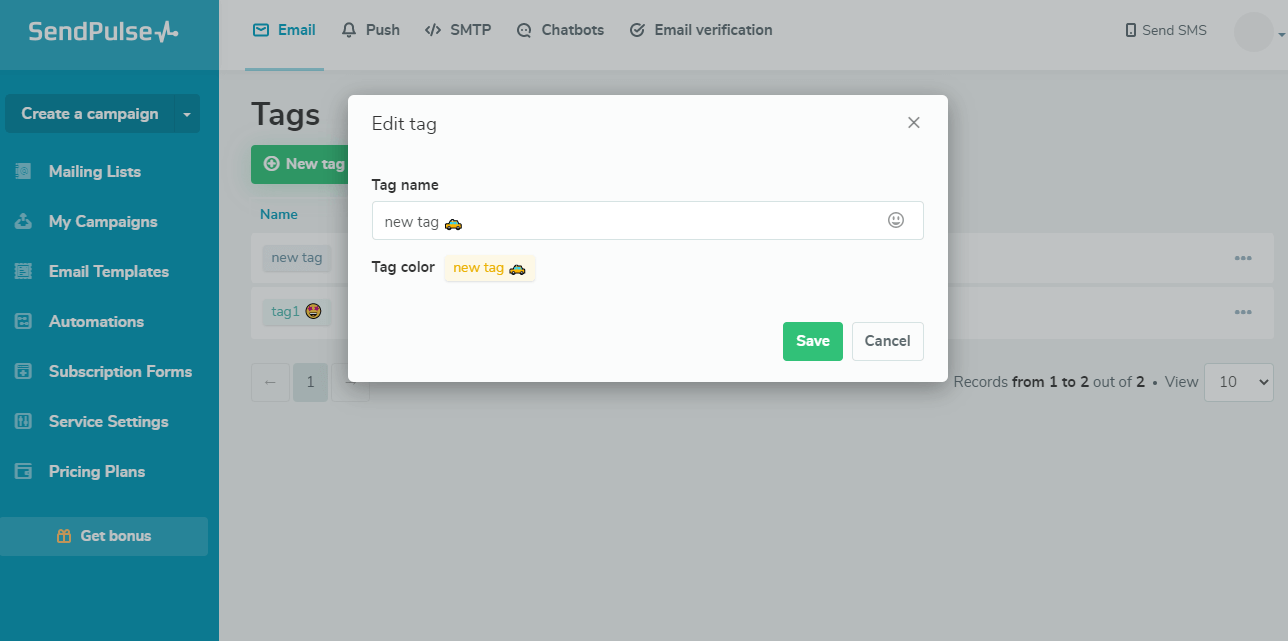Close the Edit tag dialog

pos(913,123)
